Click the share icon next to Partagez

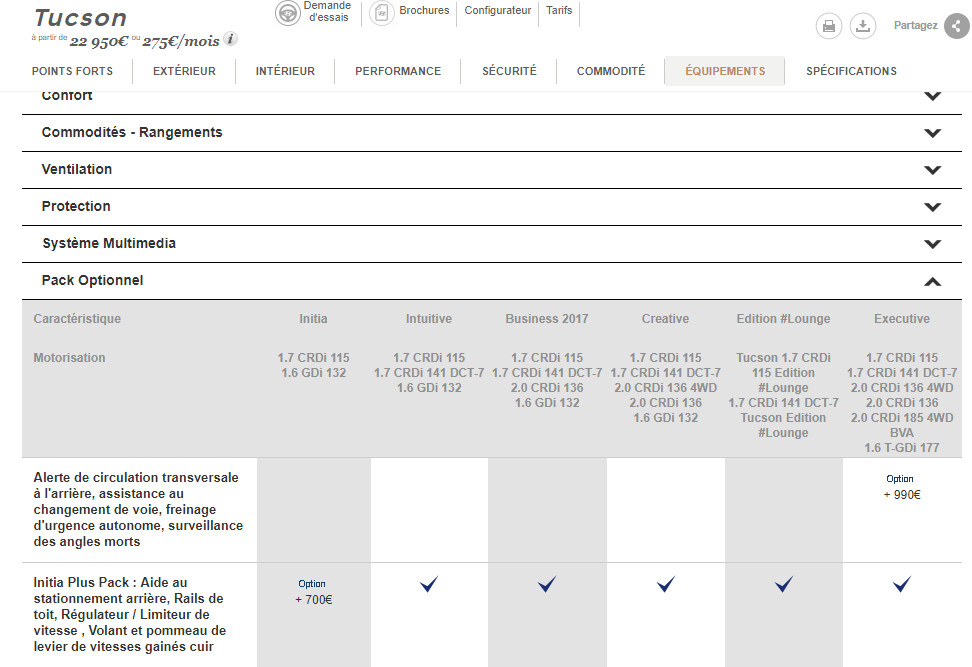pos(957,26)
